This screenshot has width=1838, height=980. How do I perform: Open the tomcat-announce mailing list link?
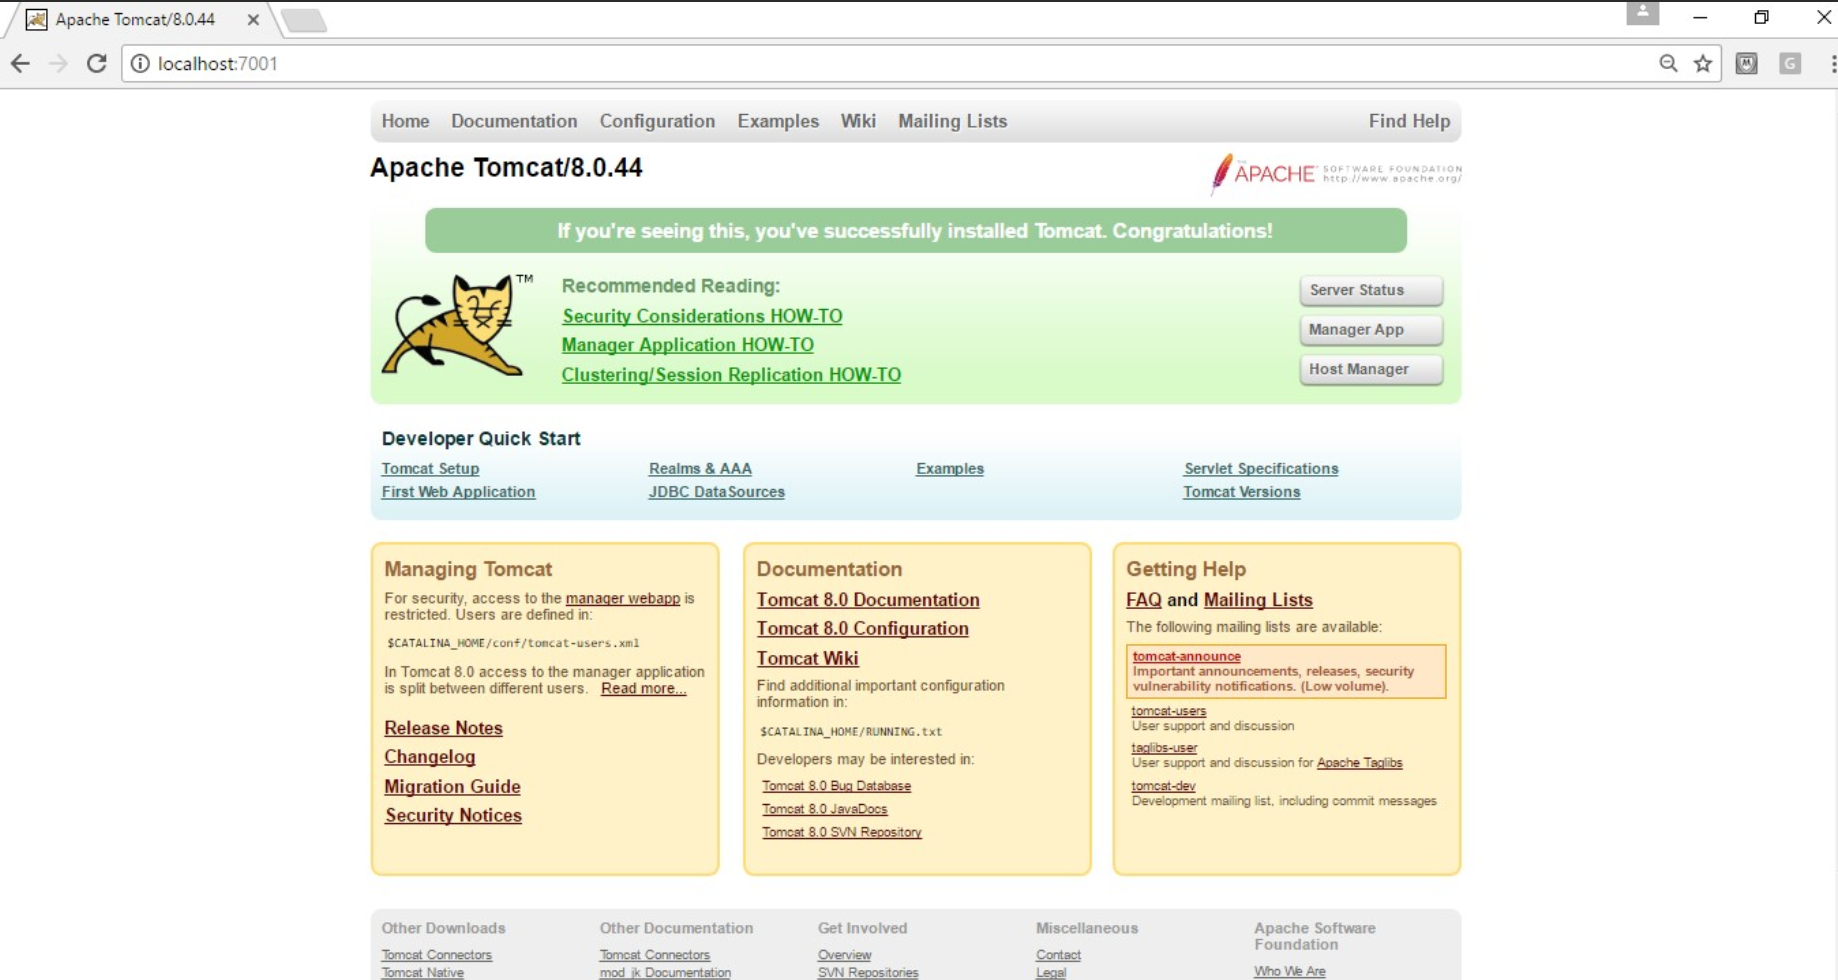[1187, 657]
